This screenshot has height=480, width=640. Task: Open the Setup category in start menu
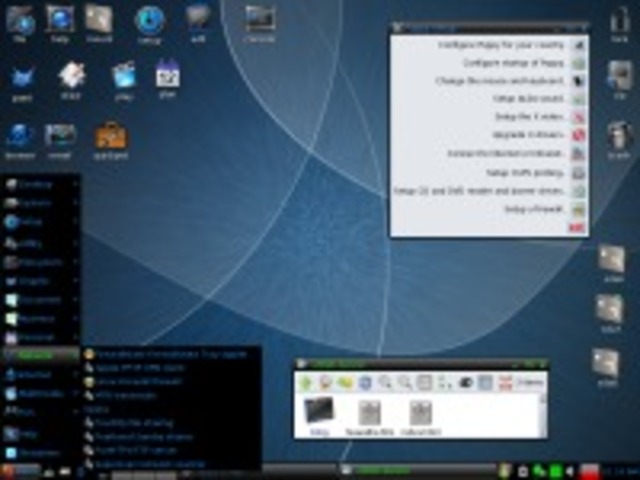(40, 222)
